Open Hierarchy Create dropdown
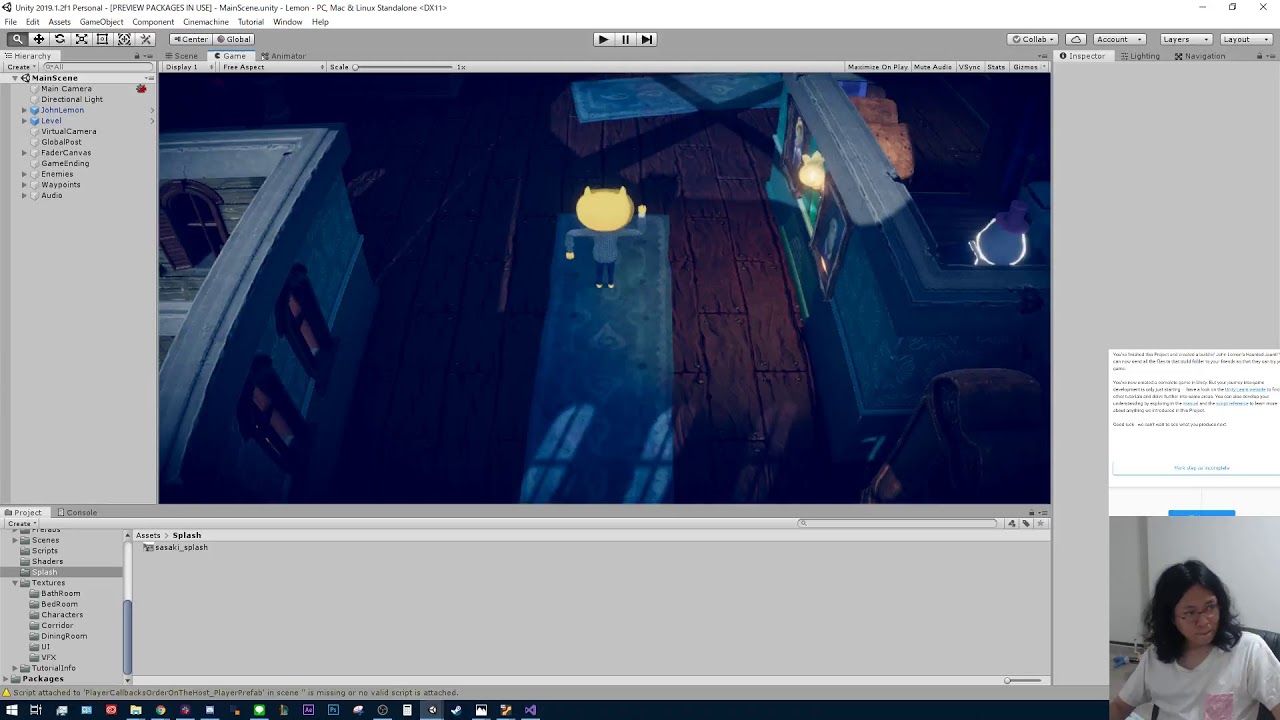Screen dimensions: 1280x720 coord(21,67)
